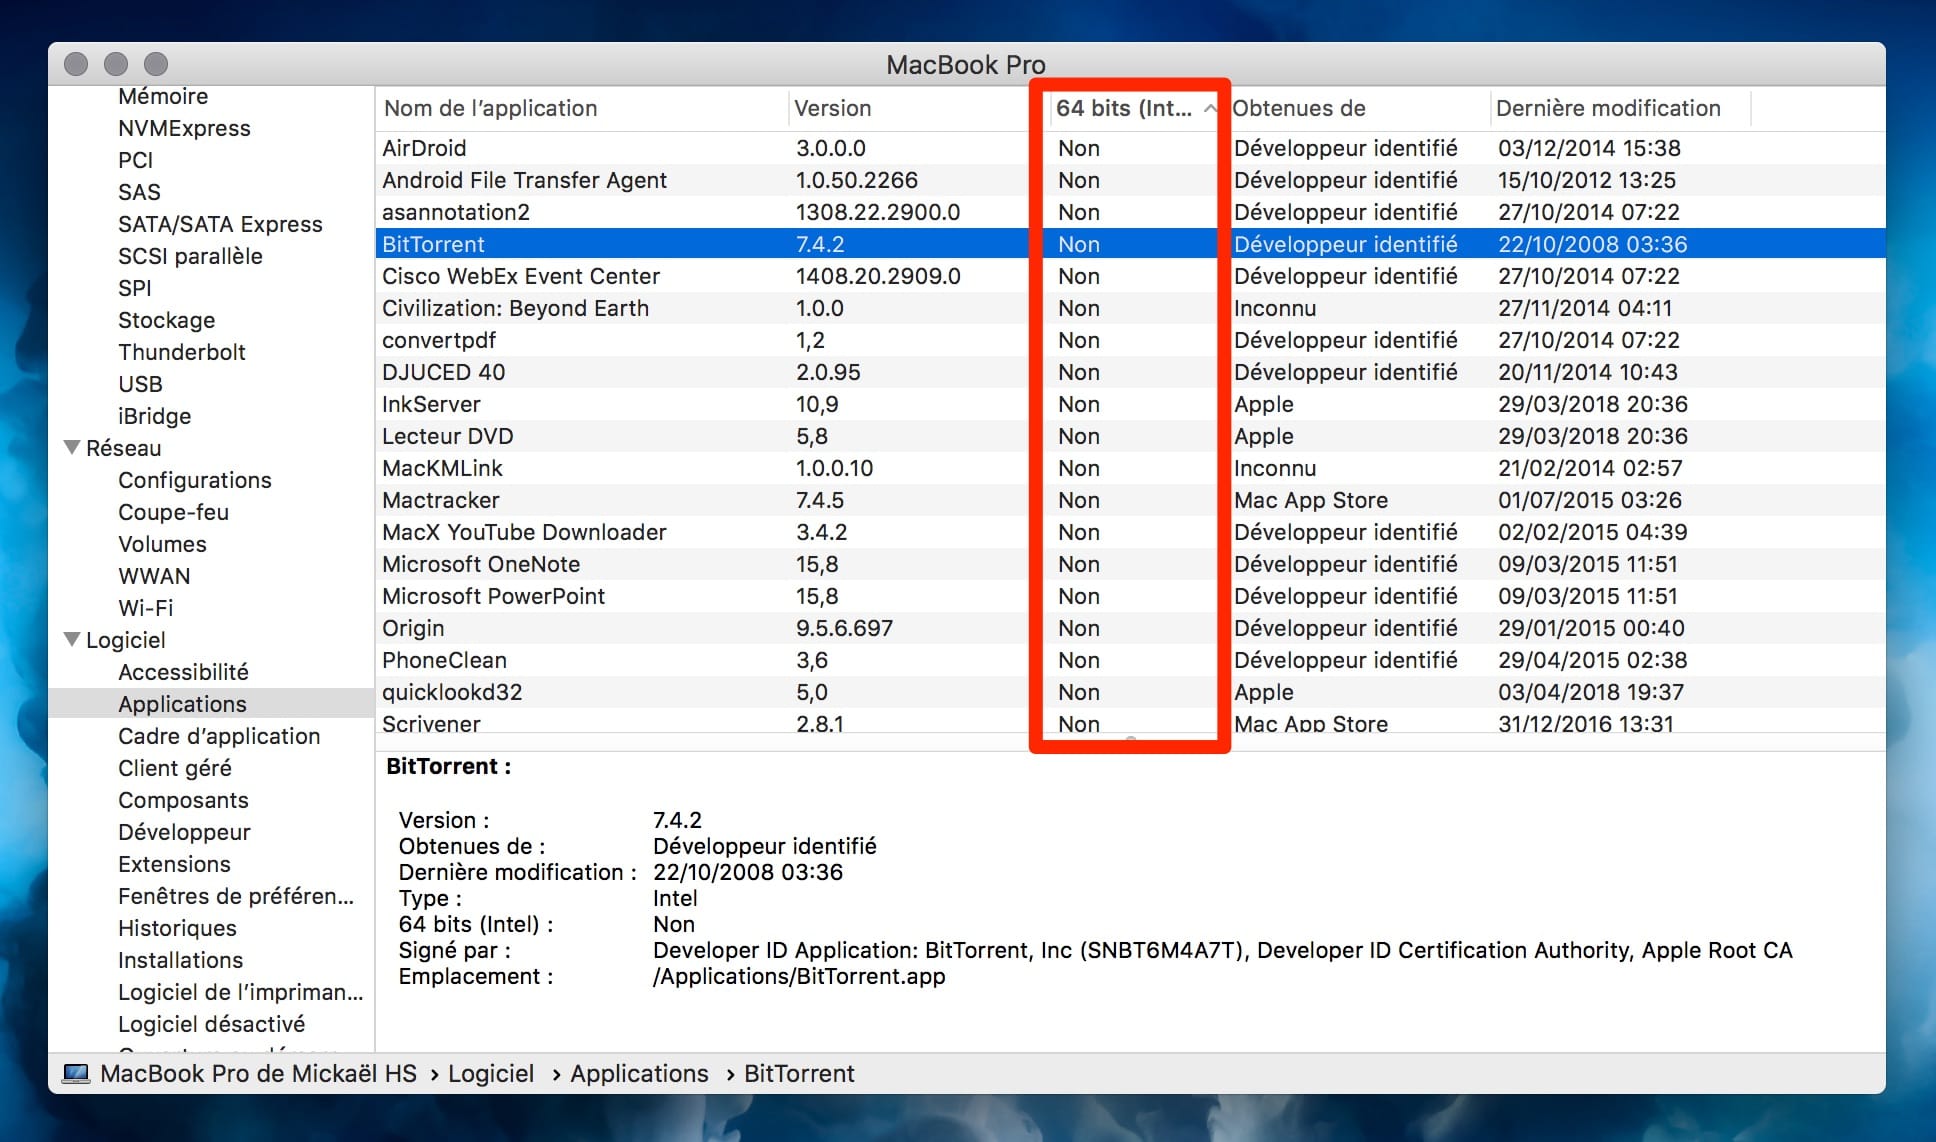Select the Scrivener application row
This screenshot has width=1936, height=1142.
point(1130,722)
